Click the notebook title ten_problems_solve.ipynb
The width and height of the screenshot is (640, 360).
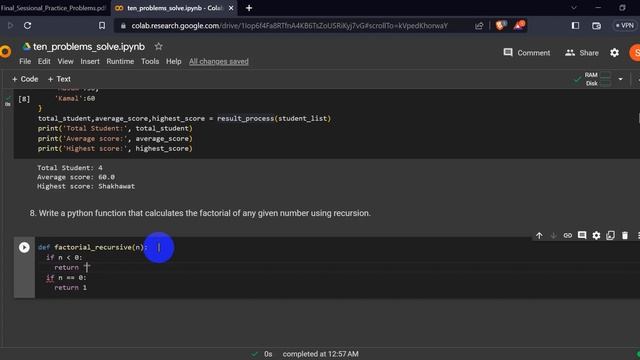pyautogui.click(x=89, y=47)
